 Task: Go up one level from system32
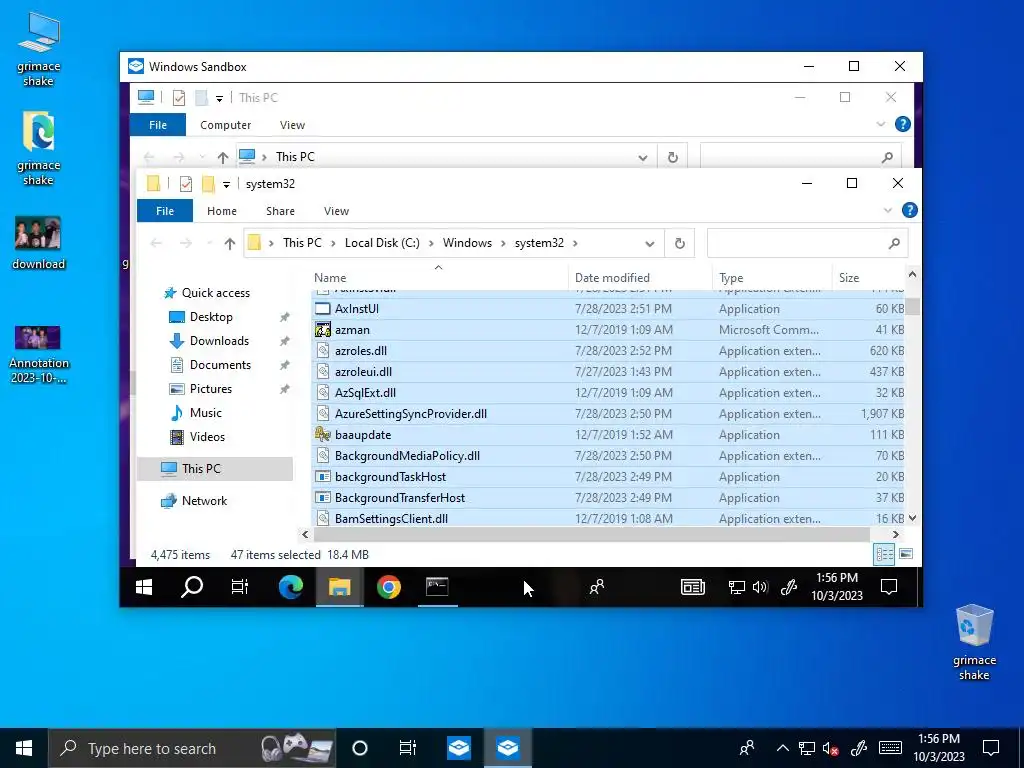point(229,244)
